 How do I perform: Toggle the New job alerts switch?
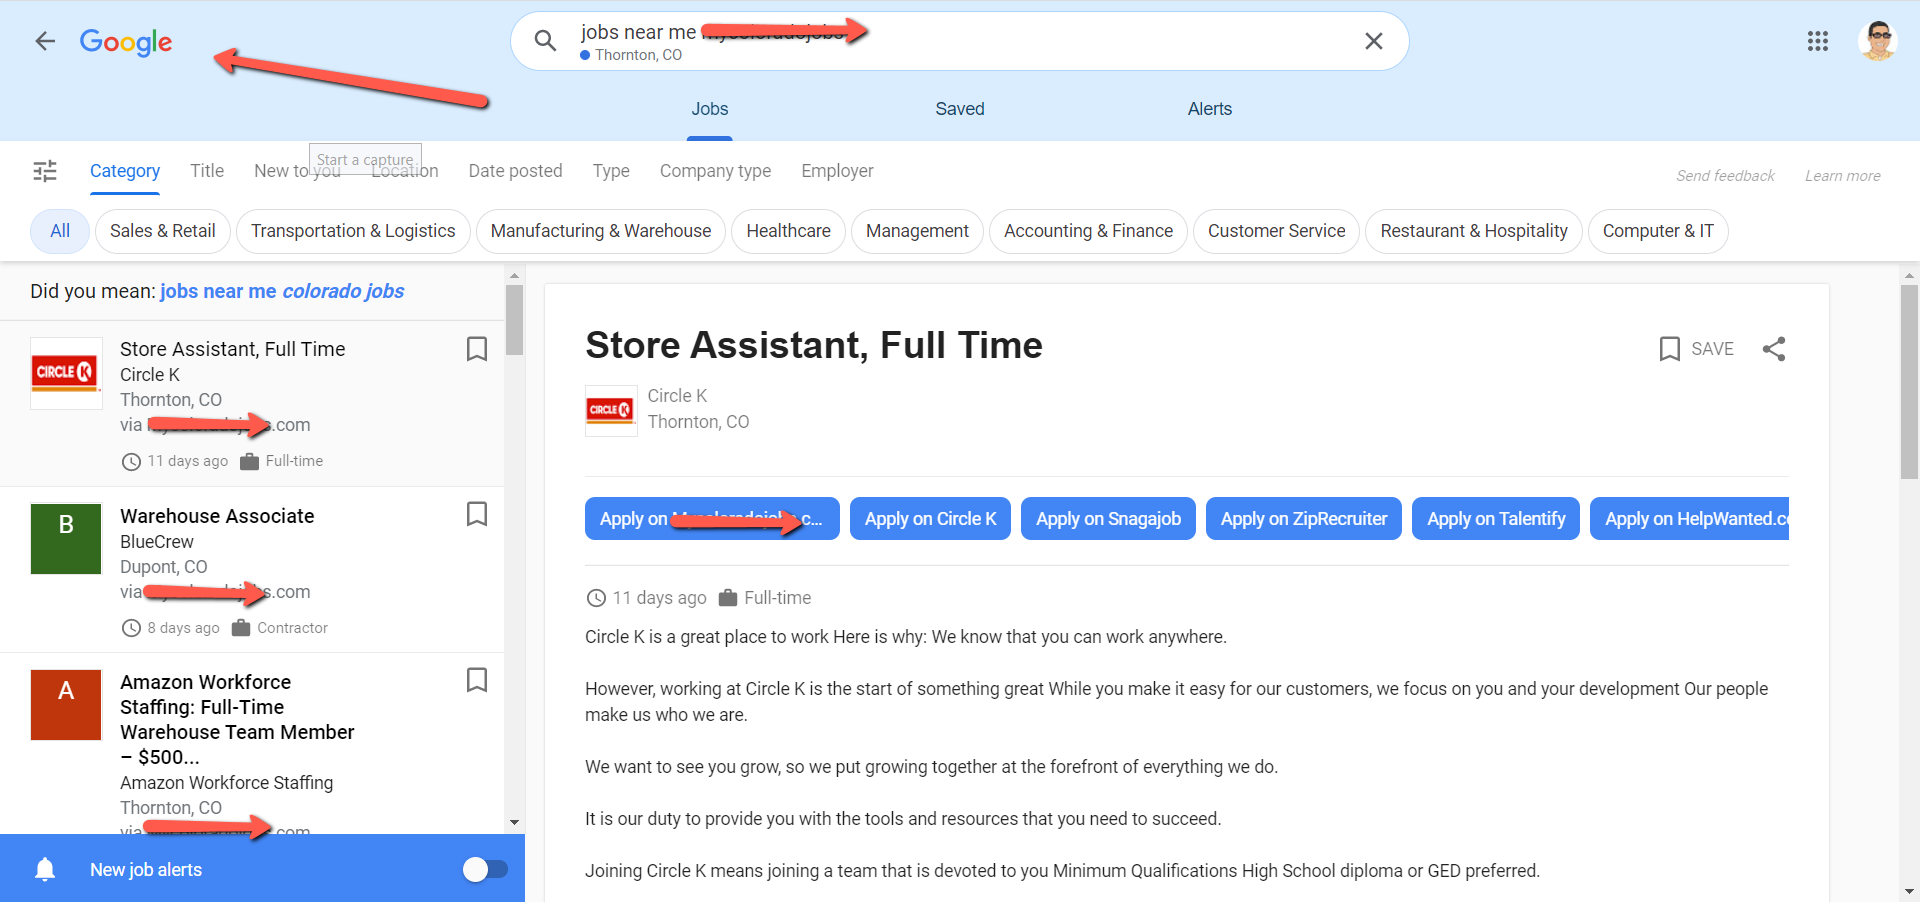pyautogui.click(x=485, y=870)
